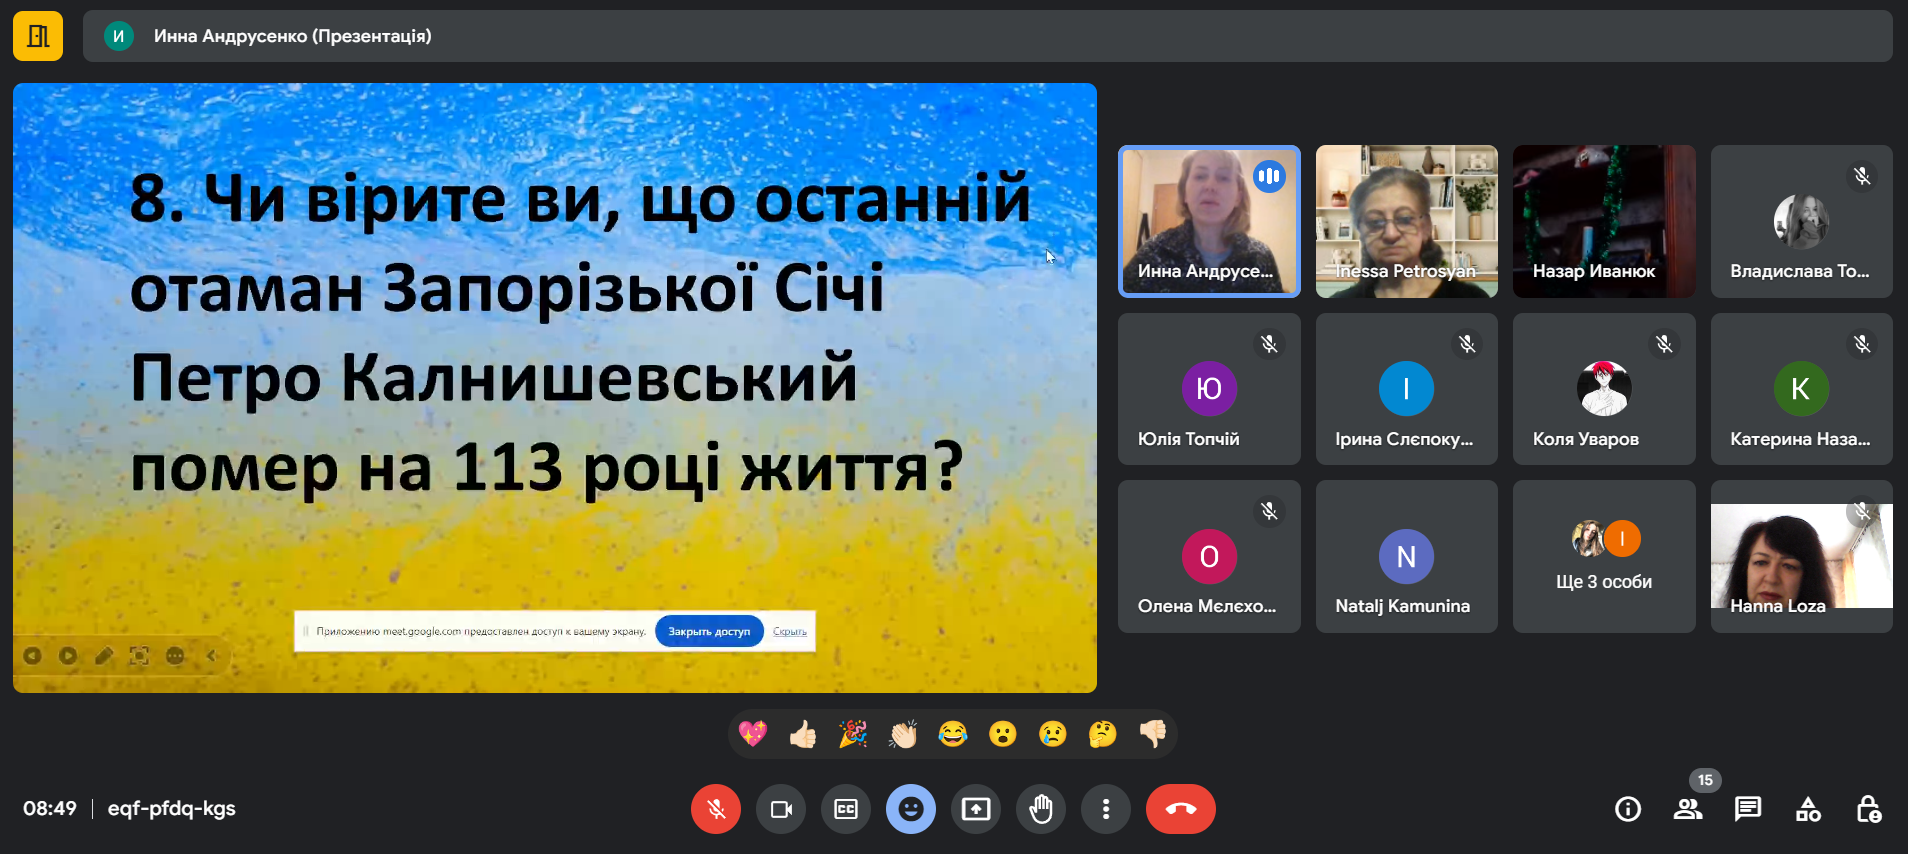Click the "Скрыть" link in sharing banner
The image size is (1908, 854).
(790, 631)
